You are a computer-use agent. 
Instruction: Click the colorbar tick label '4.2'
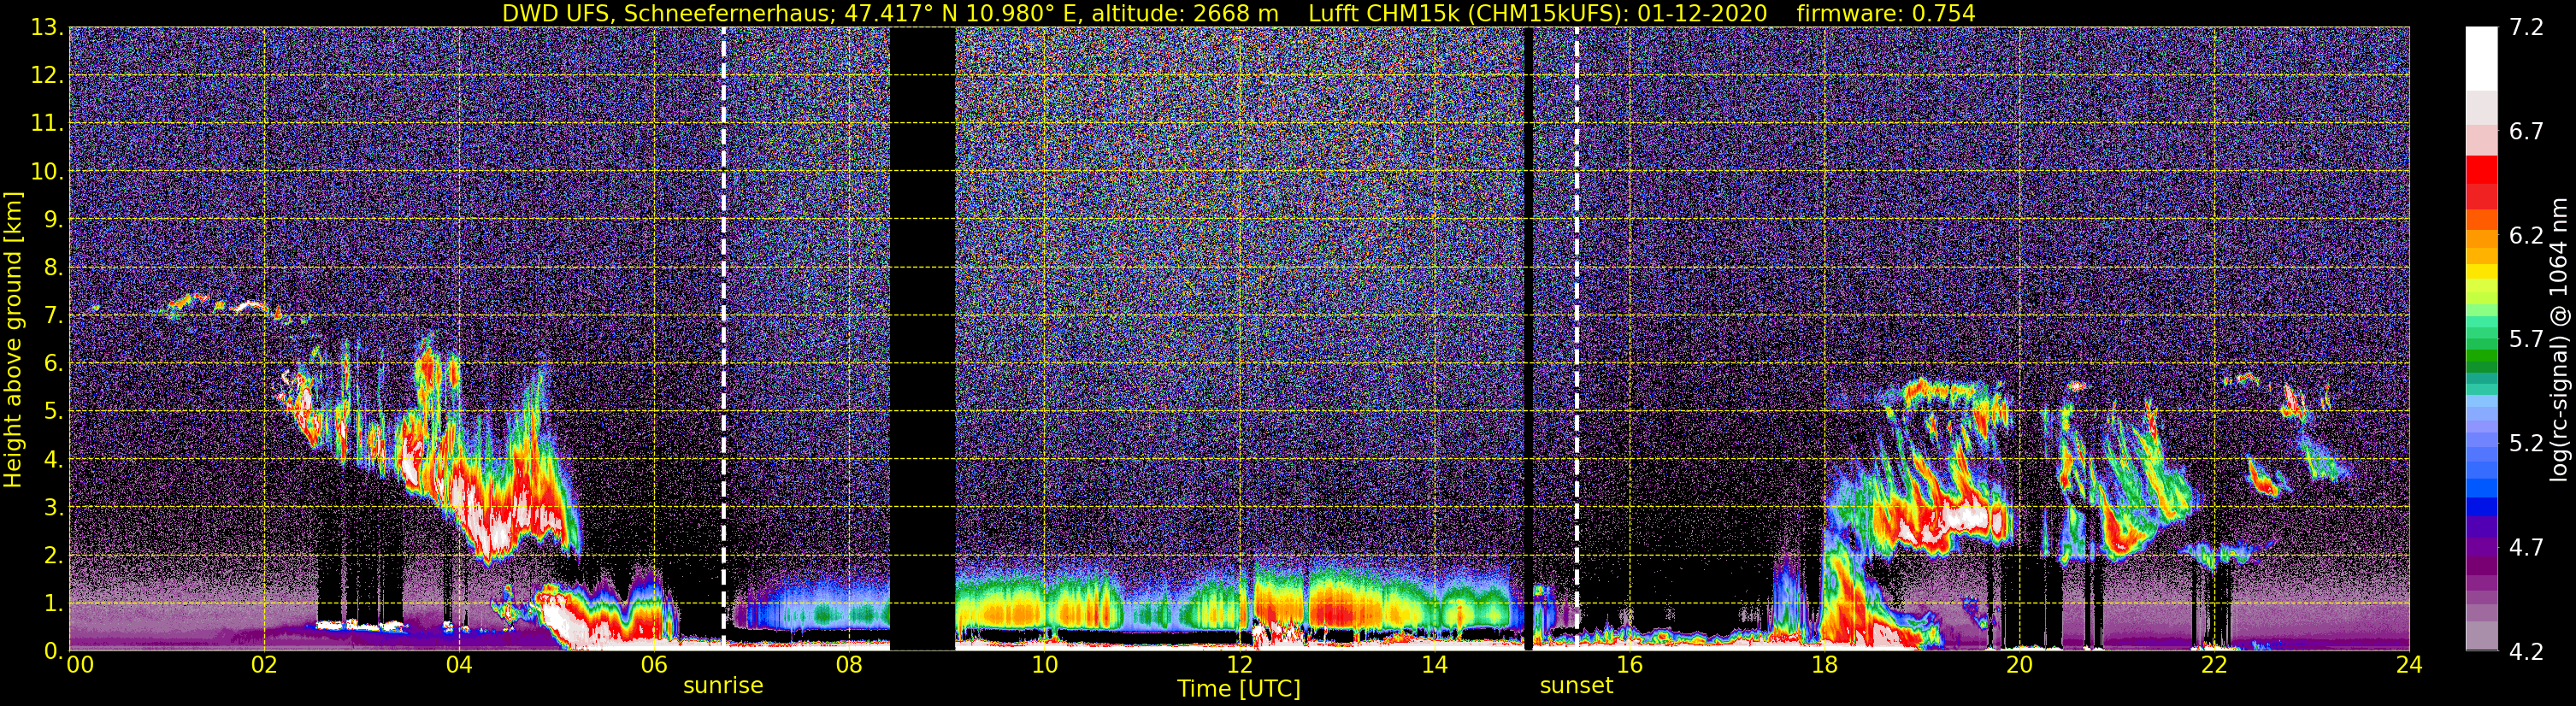pyautogui.click(x=2526, y=651)
